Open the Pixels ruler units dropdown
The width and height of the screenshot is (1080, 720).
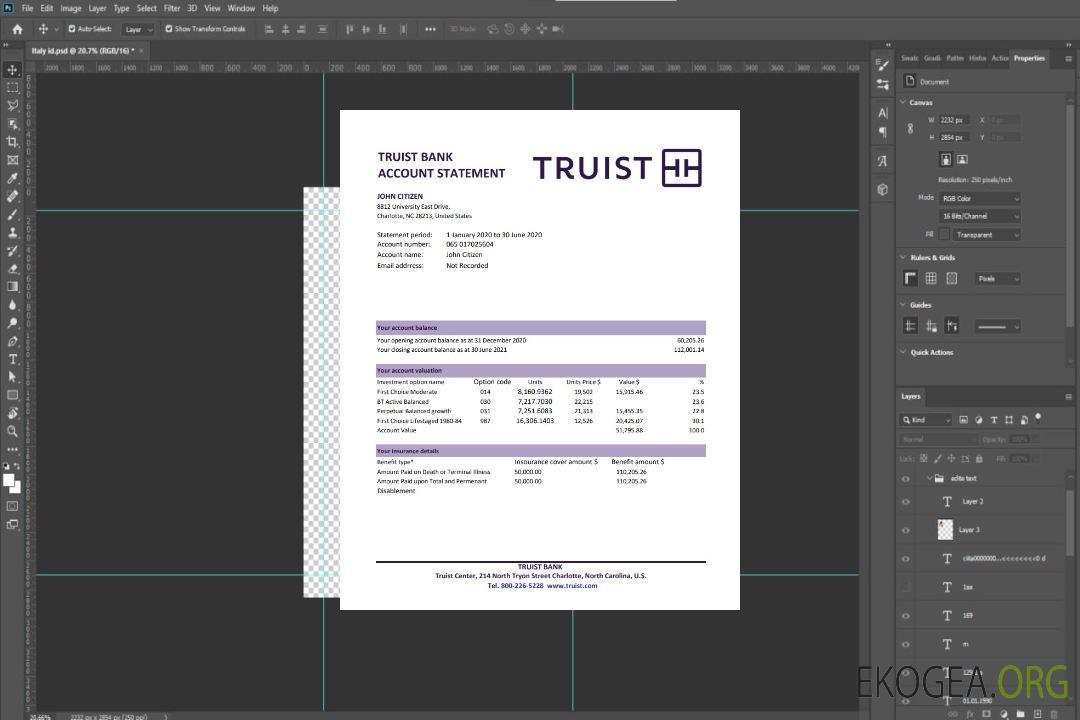997,279
